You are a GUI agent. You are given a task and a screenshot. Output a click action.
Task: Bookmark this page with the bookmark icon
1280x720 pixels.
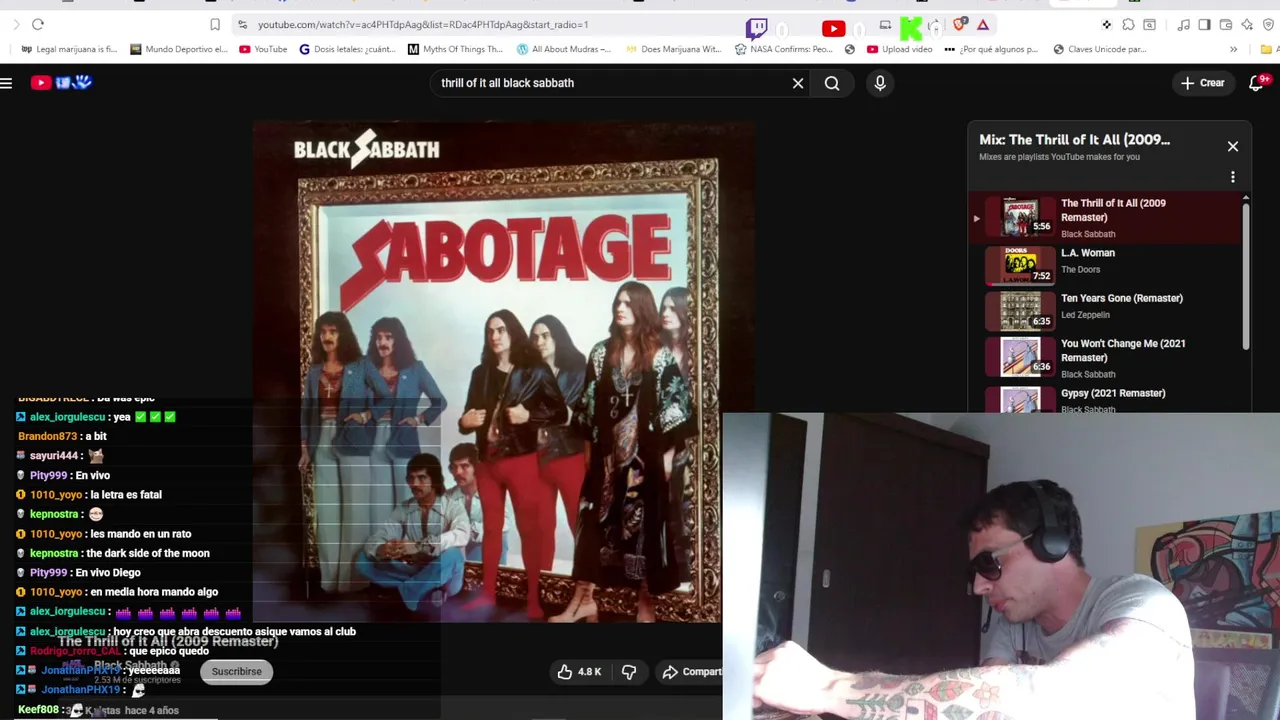click(215, 24)
